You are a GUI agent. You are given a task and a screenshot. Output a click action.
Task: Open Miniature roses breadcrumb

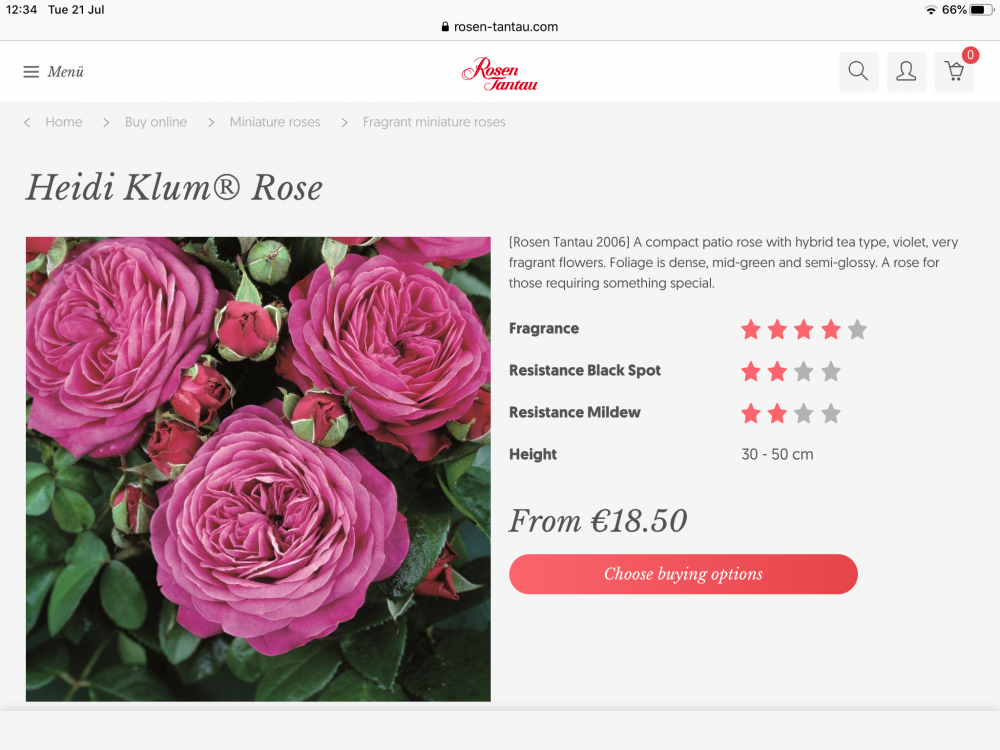[x=275, y=122]
